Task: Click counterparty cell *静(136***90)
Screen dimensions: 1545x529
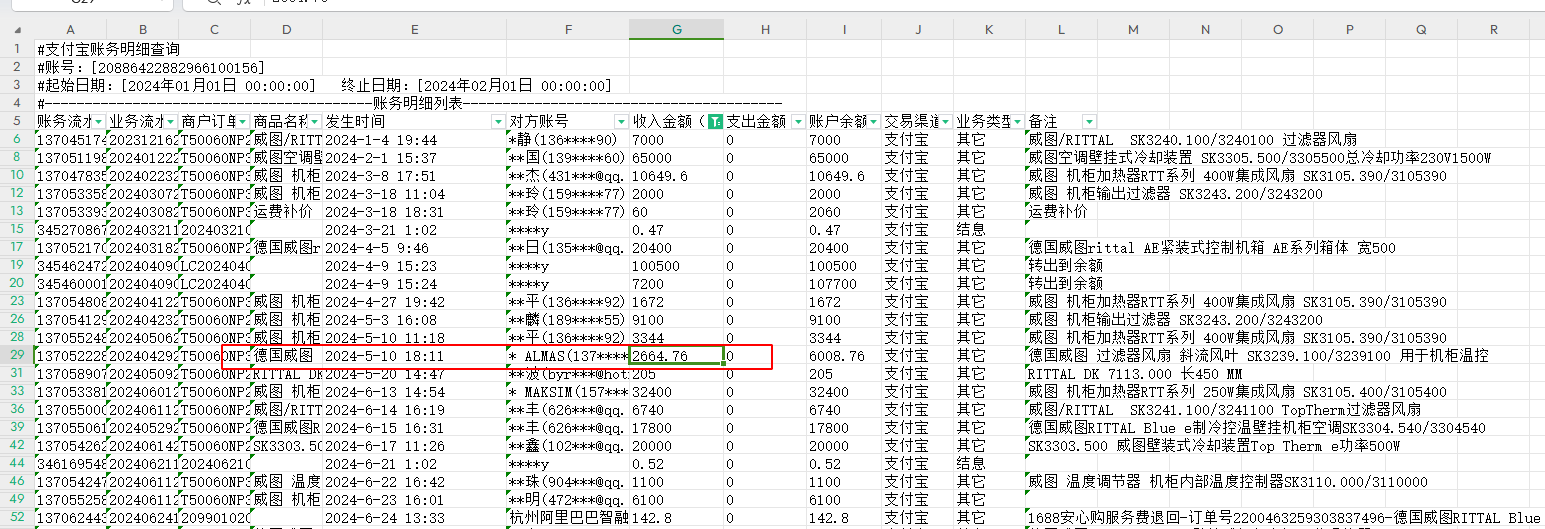Action: [568, 139]
